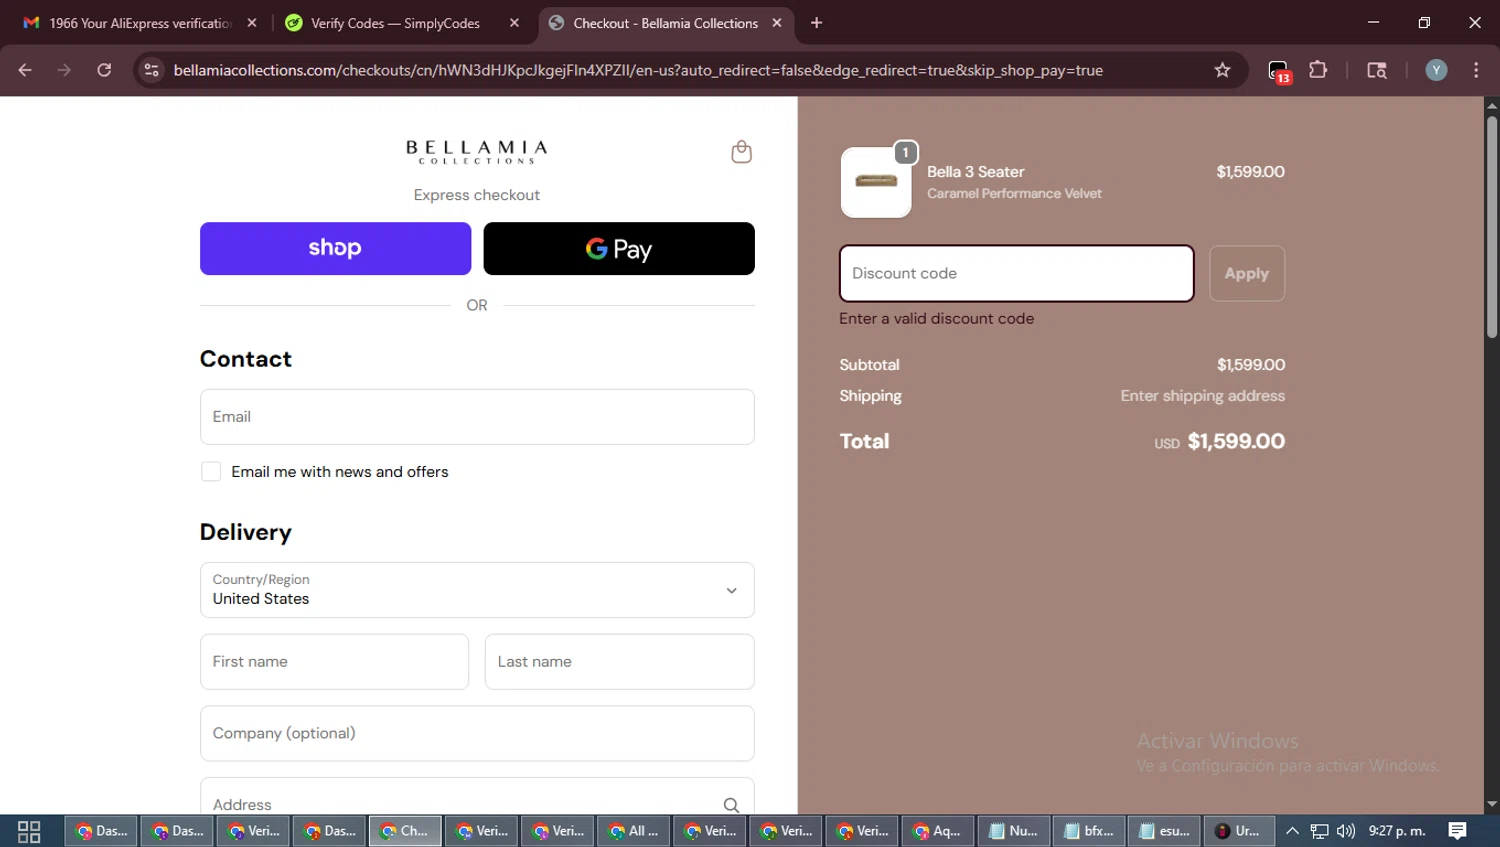
Task: Click the address search magnifier icon
Action: [731, 805]
